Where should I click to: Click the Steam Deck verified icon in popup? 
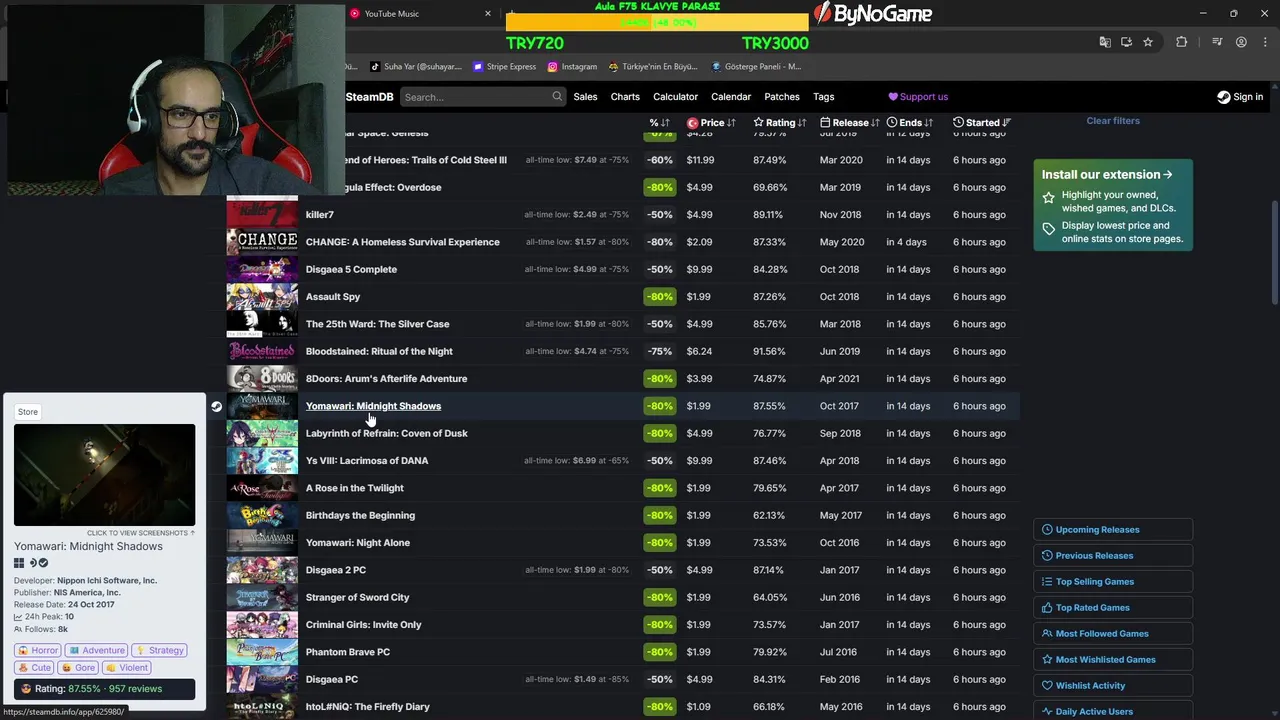click(43, 563)
